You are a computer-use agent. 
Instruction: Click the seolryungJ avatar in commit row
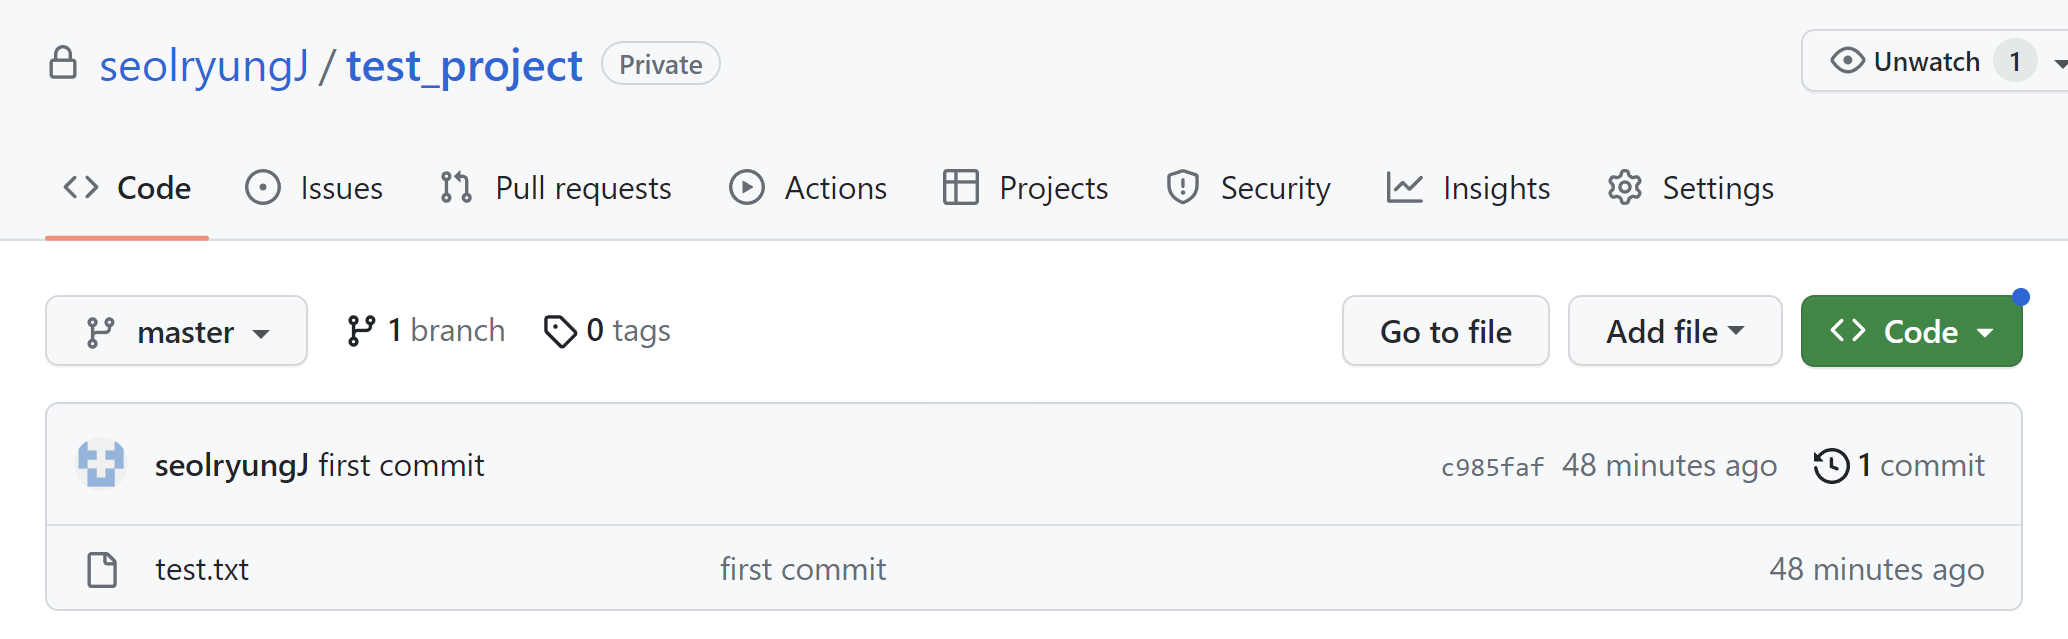(101, 464)
